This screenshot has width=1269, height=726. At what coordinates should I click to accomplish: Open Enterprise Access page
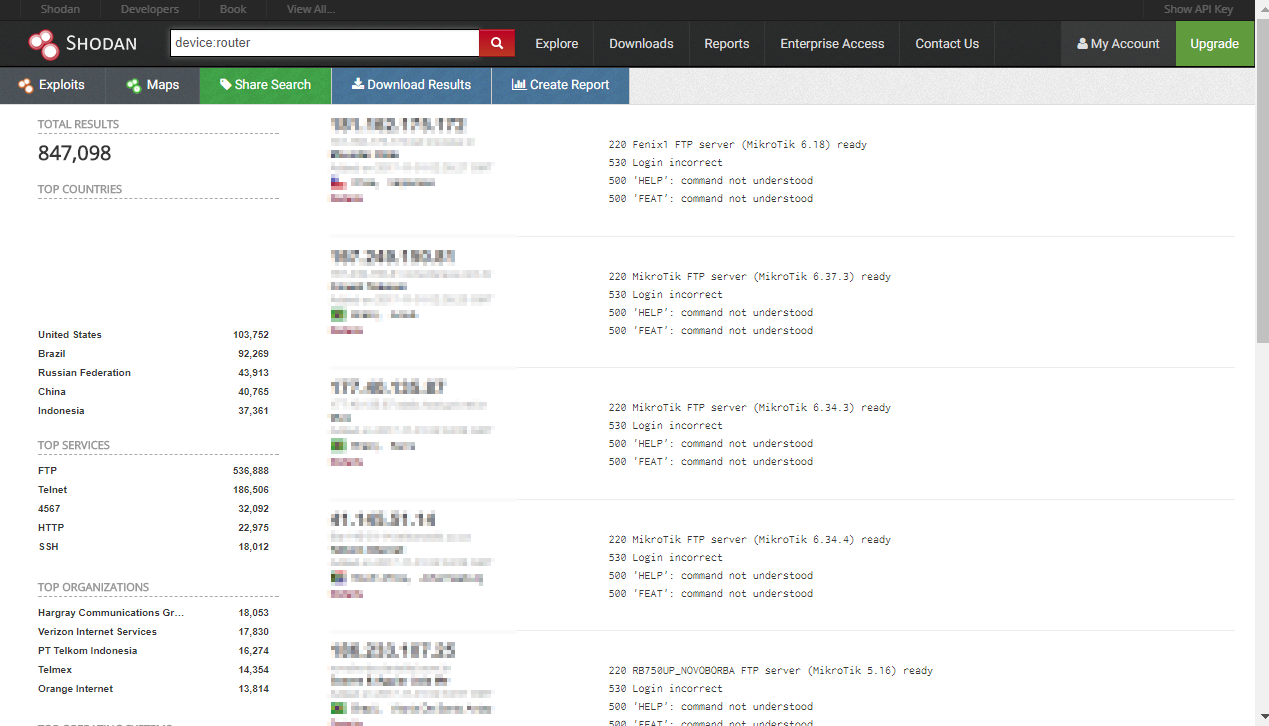(x=832, y=44)
